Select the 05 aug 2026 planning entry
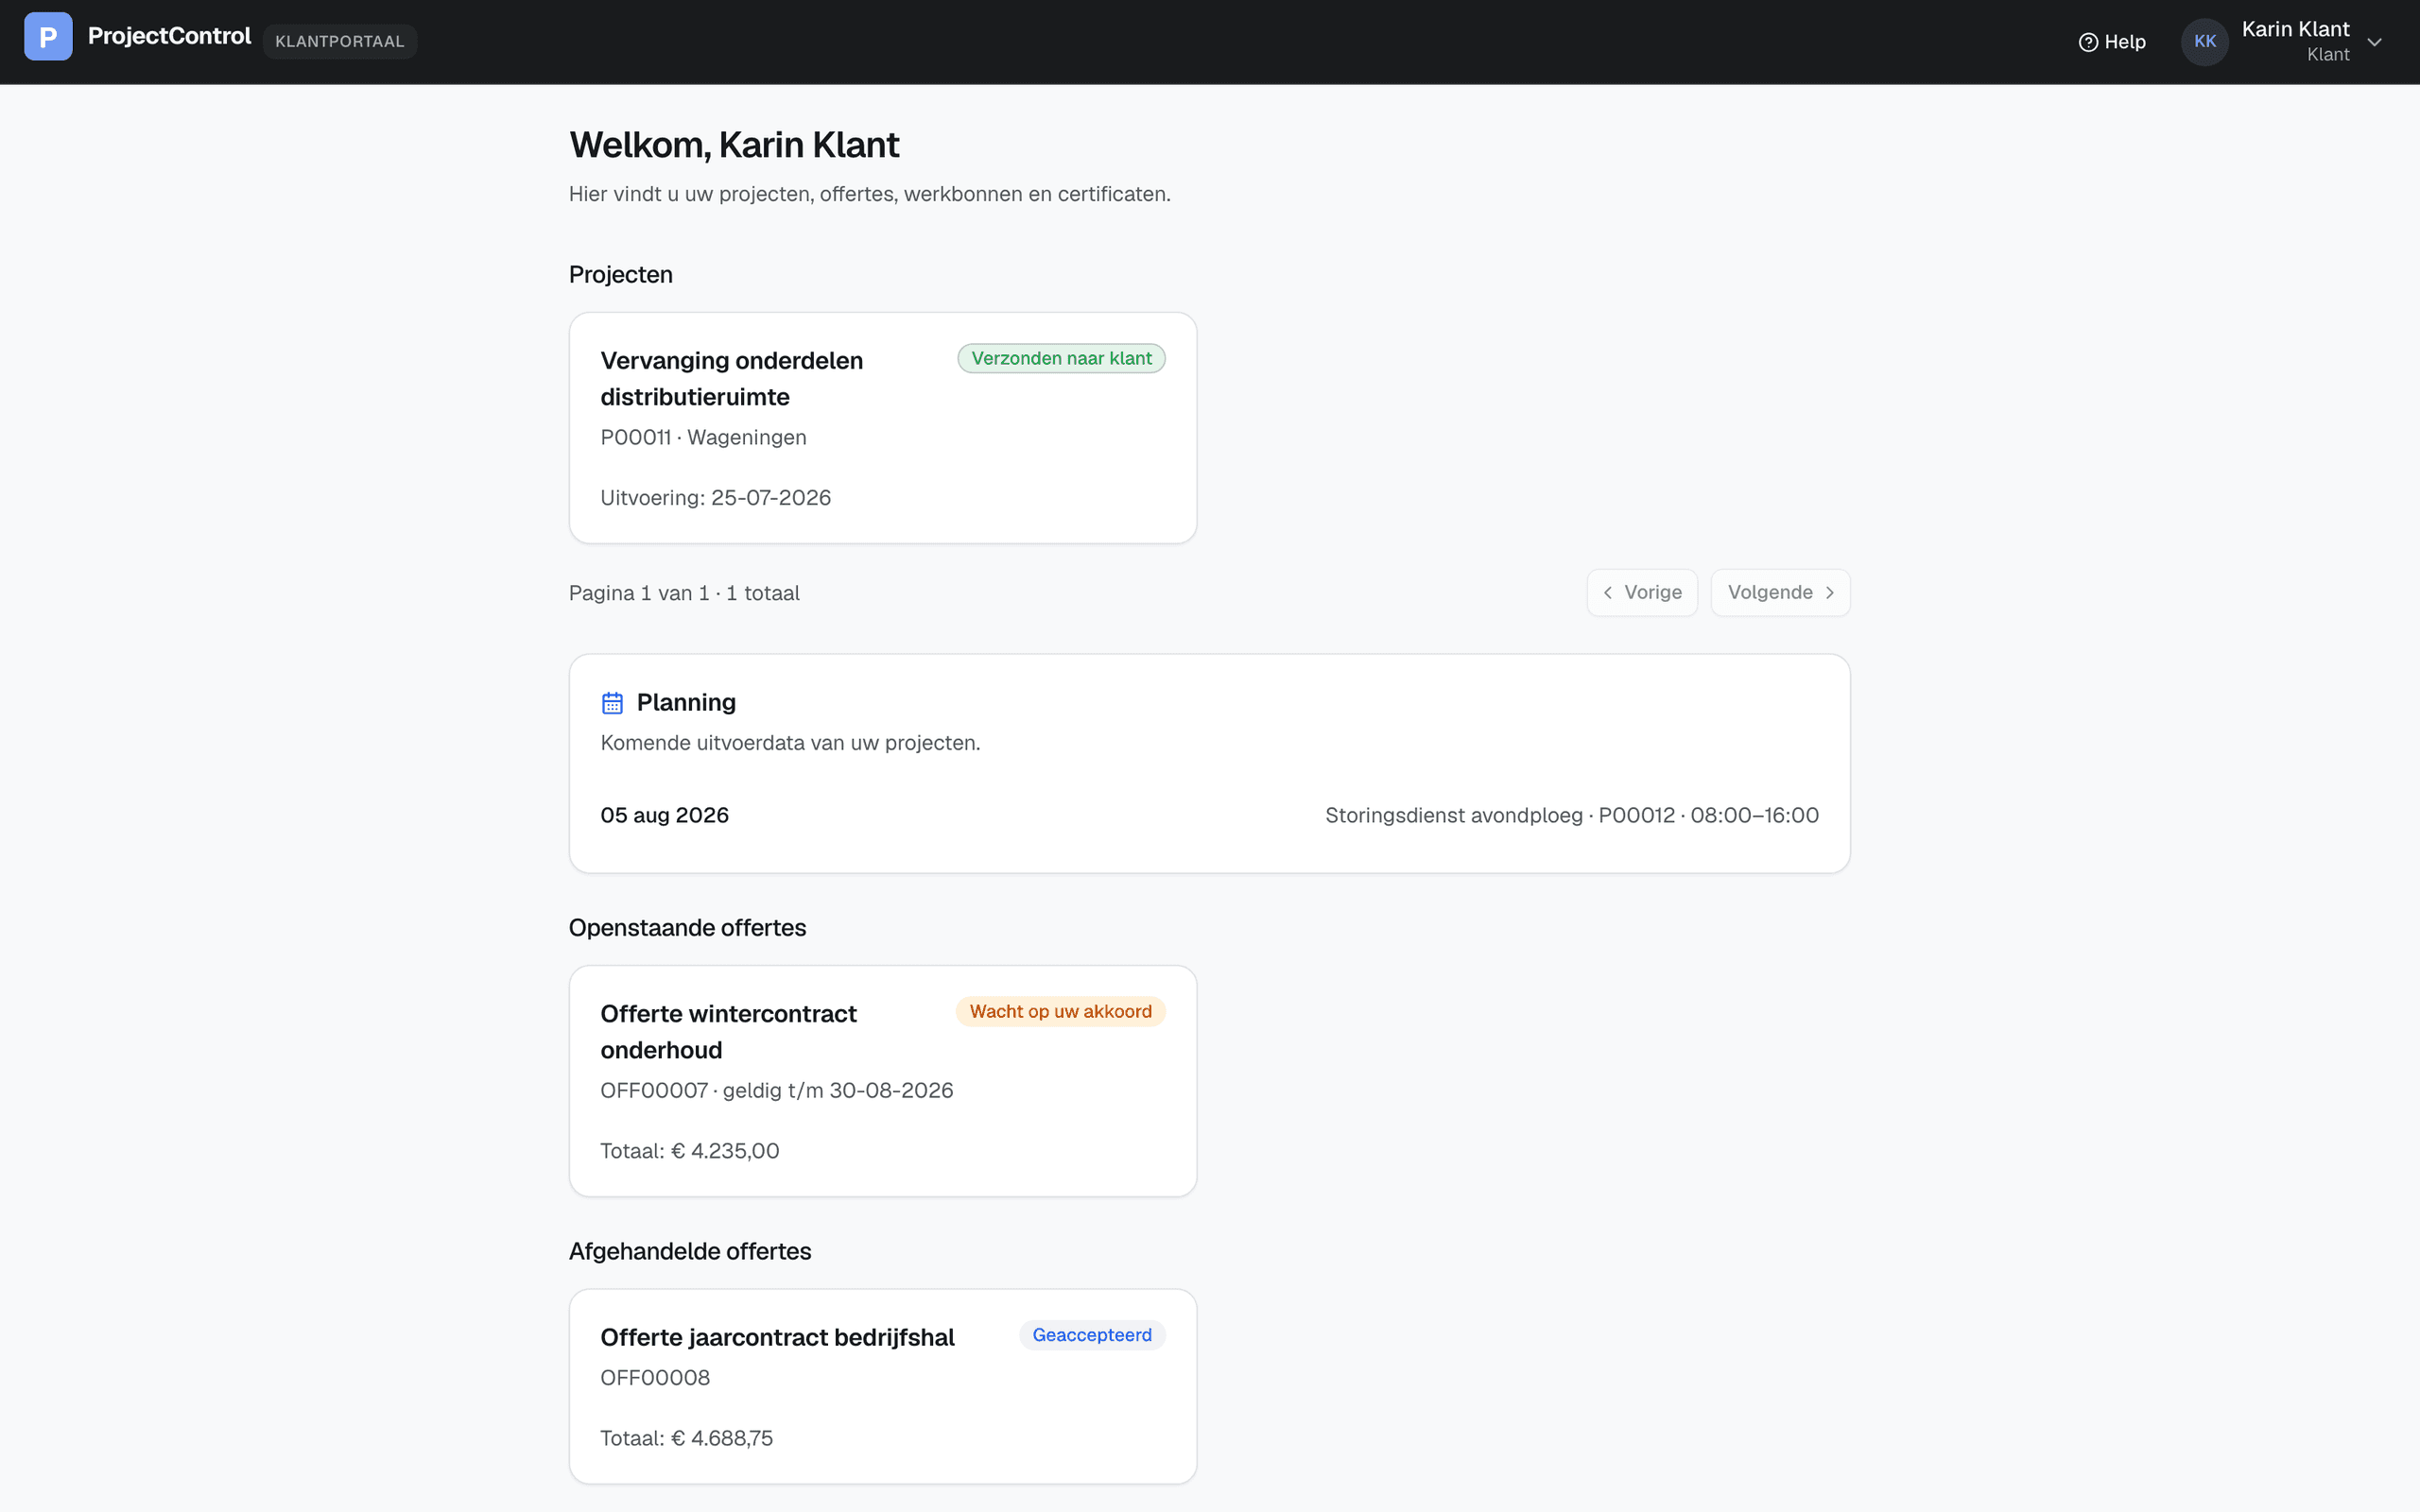The width and height of the screenshot is (2420, 1512). [1209, 815]
